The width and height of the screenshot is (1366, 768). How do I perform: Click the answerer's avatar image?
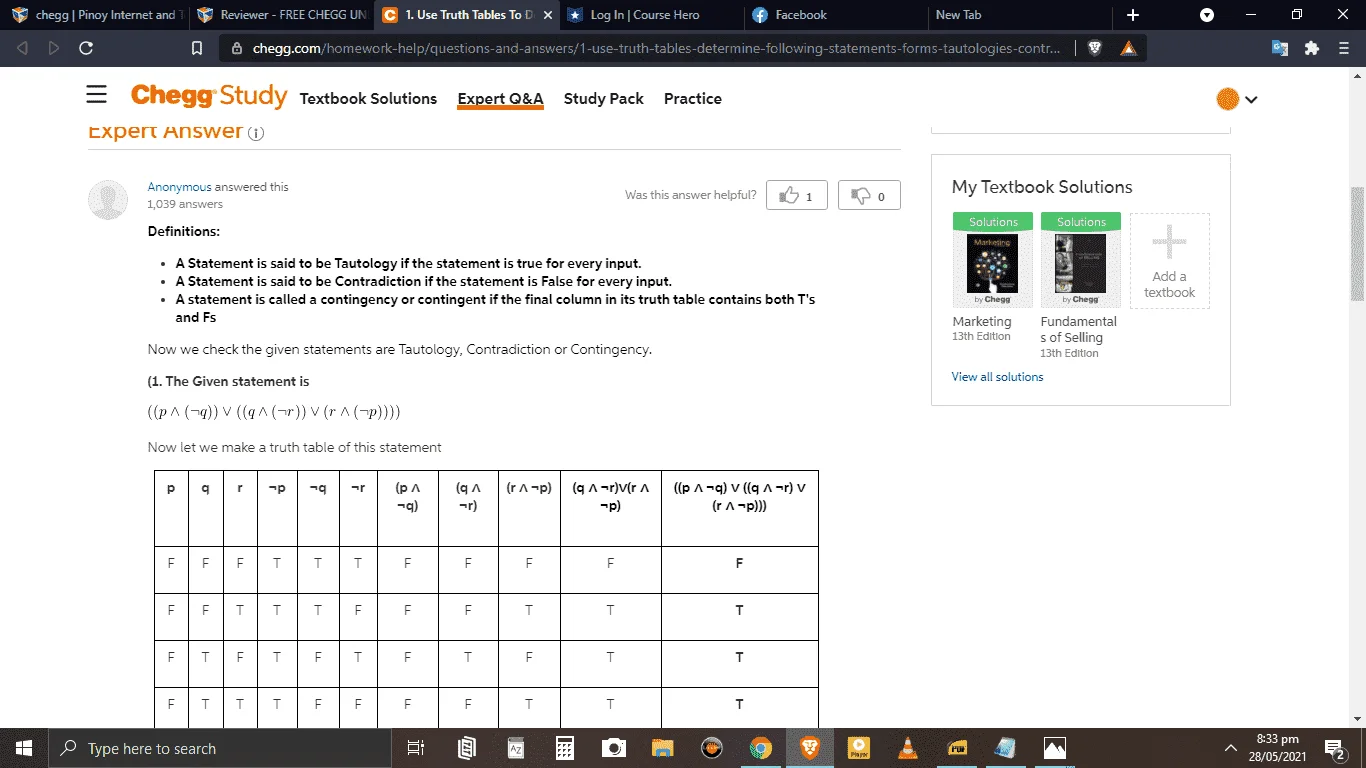tap(108, 200)
